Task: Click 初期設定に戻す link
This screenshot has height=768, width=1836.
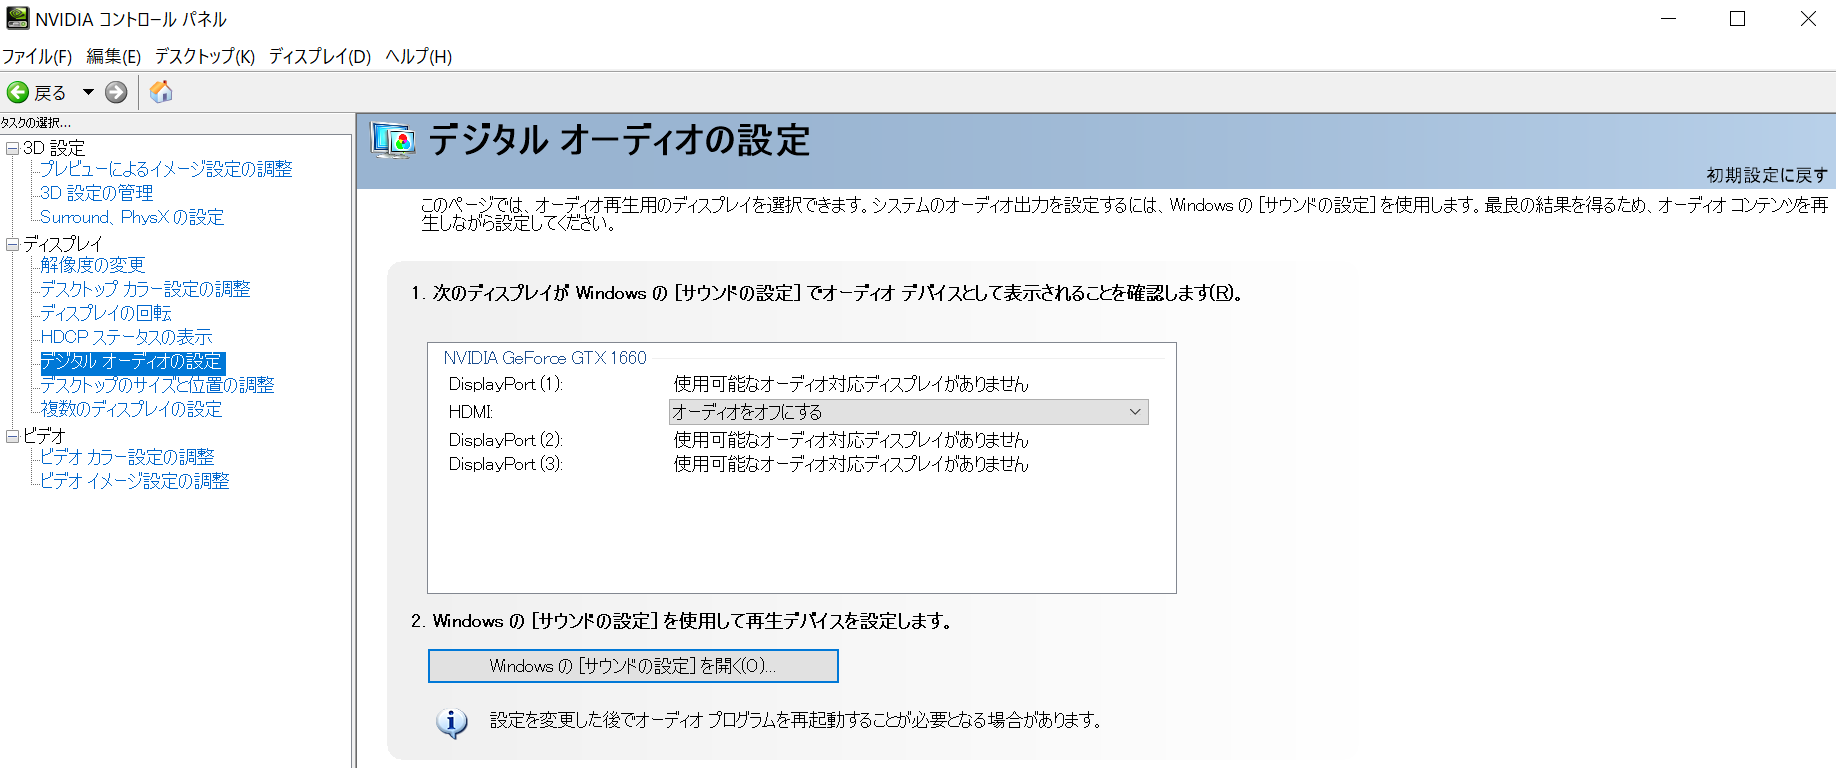Action: coord(1767,175)
